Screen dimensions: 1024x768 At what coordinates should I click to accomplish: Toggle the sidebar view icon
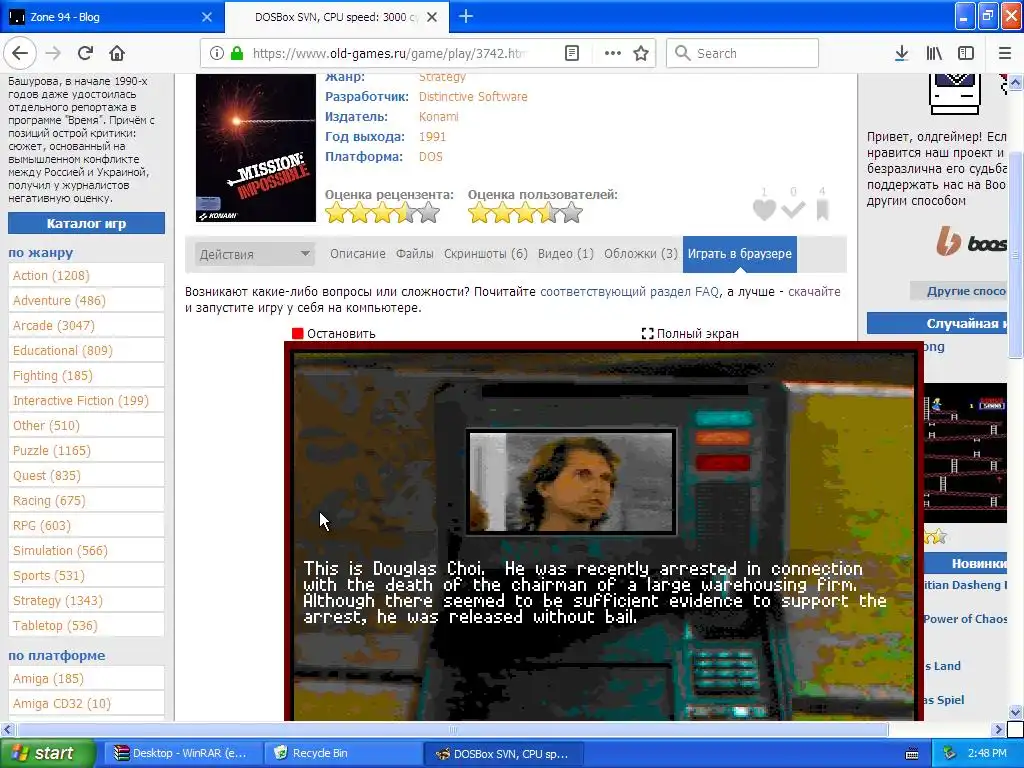[x=966, y=53]
